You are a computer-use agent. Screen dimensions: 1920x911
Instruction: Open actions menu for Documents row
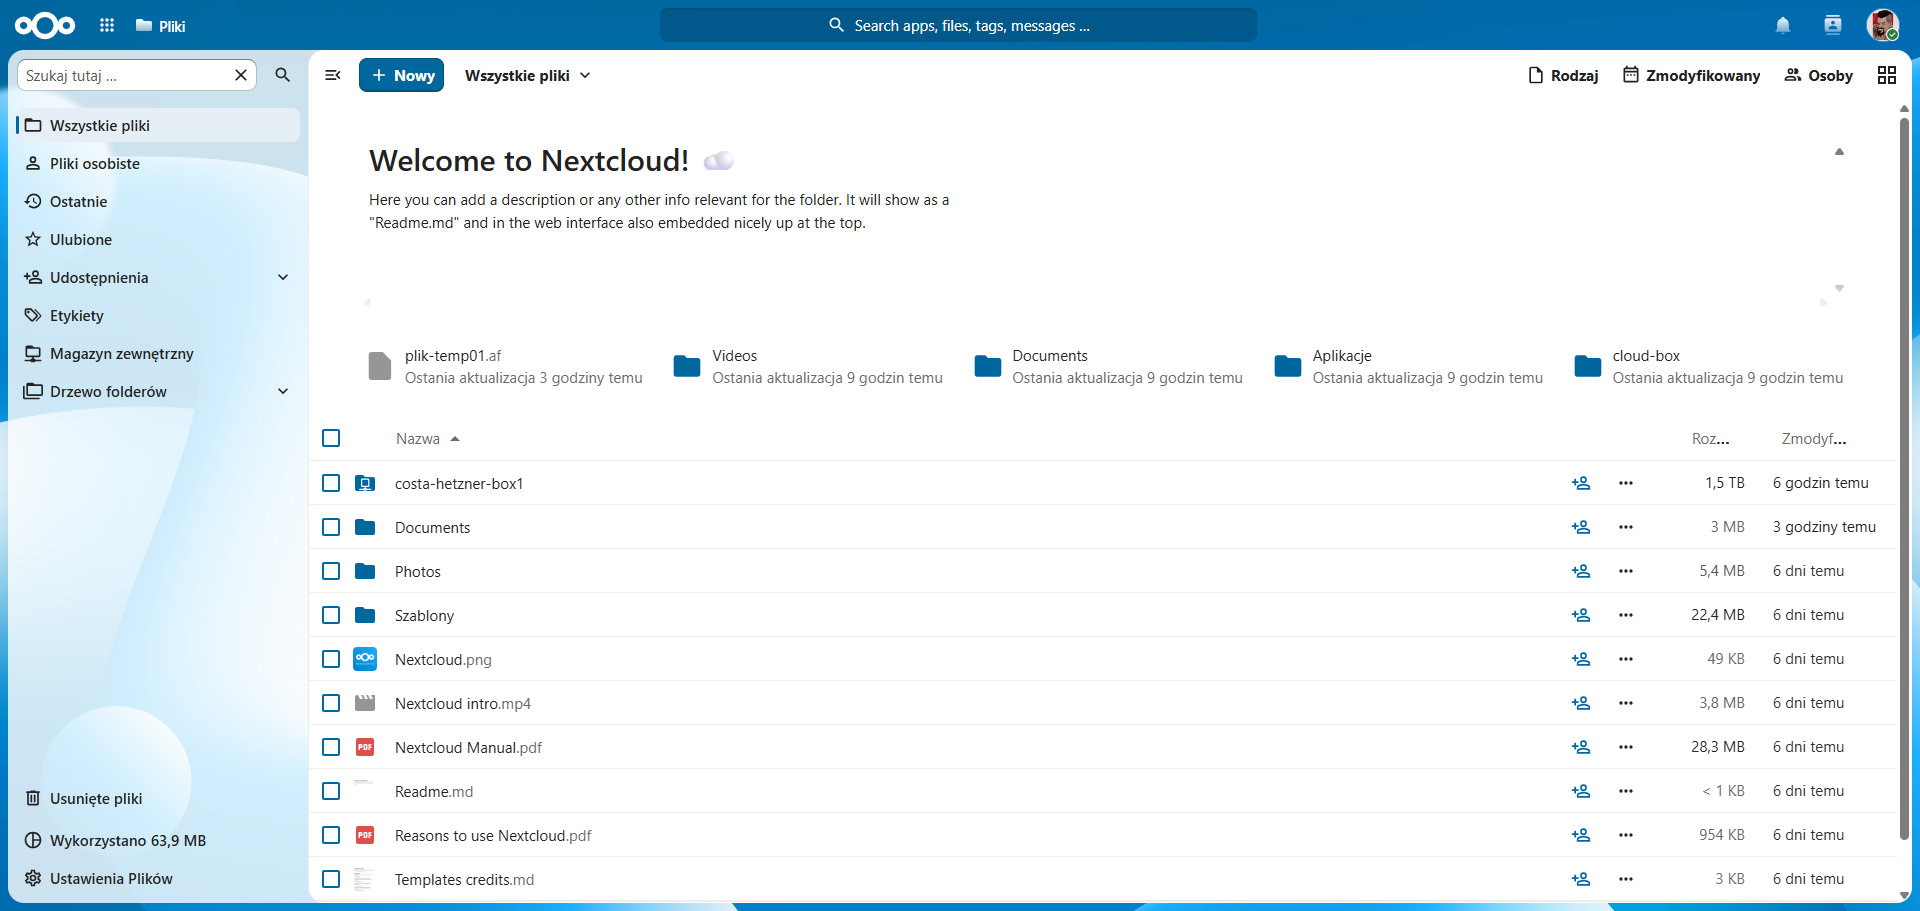pyautogui.click(x=1626, y=527)
